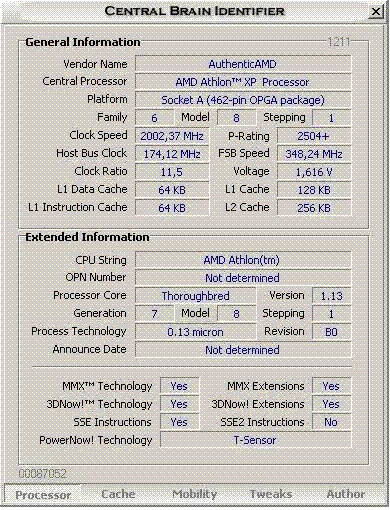This screenshot has height=510, width=390.
Task: Click the P-Rating field showing 2504+
Action: pos(314,136)
